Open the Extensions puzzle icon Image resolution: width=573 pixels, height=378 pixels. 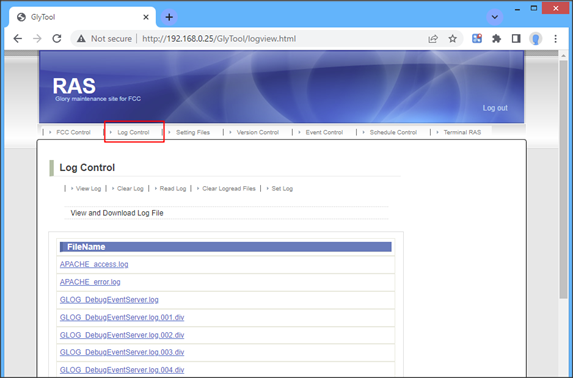tap(496, 38)
